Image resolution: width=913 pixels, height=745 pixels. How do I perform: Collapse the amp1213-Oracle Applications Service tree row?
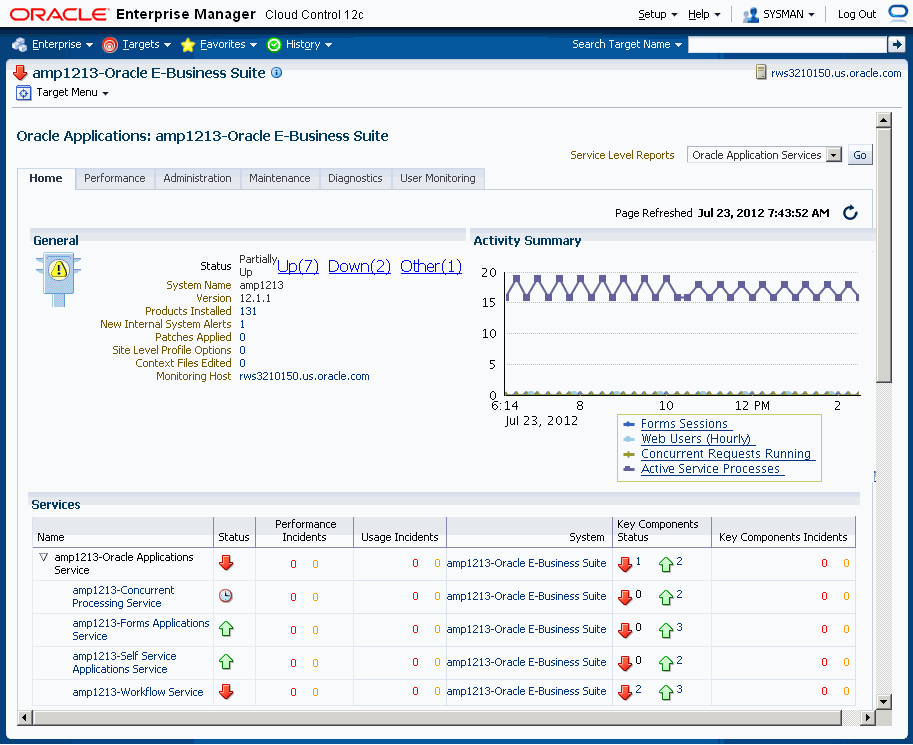click(x=43, y=557)
